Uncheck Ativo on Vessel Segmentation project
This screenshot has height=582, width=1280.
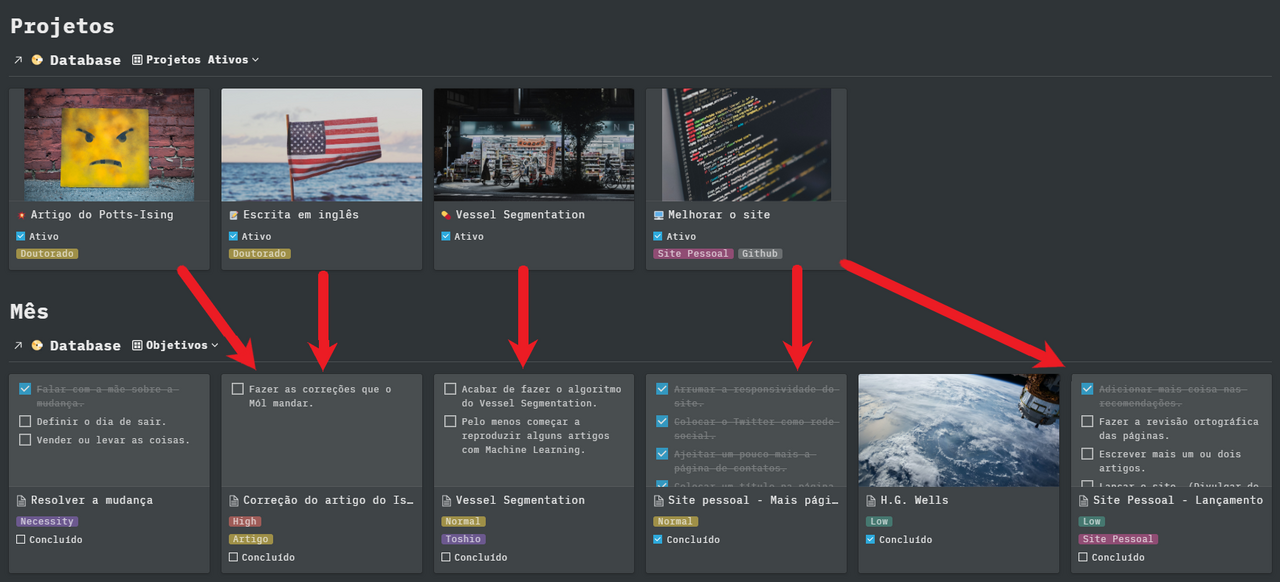coord(446,237)
